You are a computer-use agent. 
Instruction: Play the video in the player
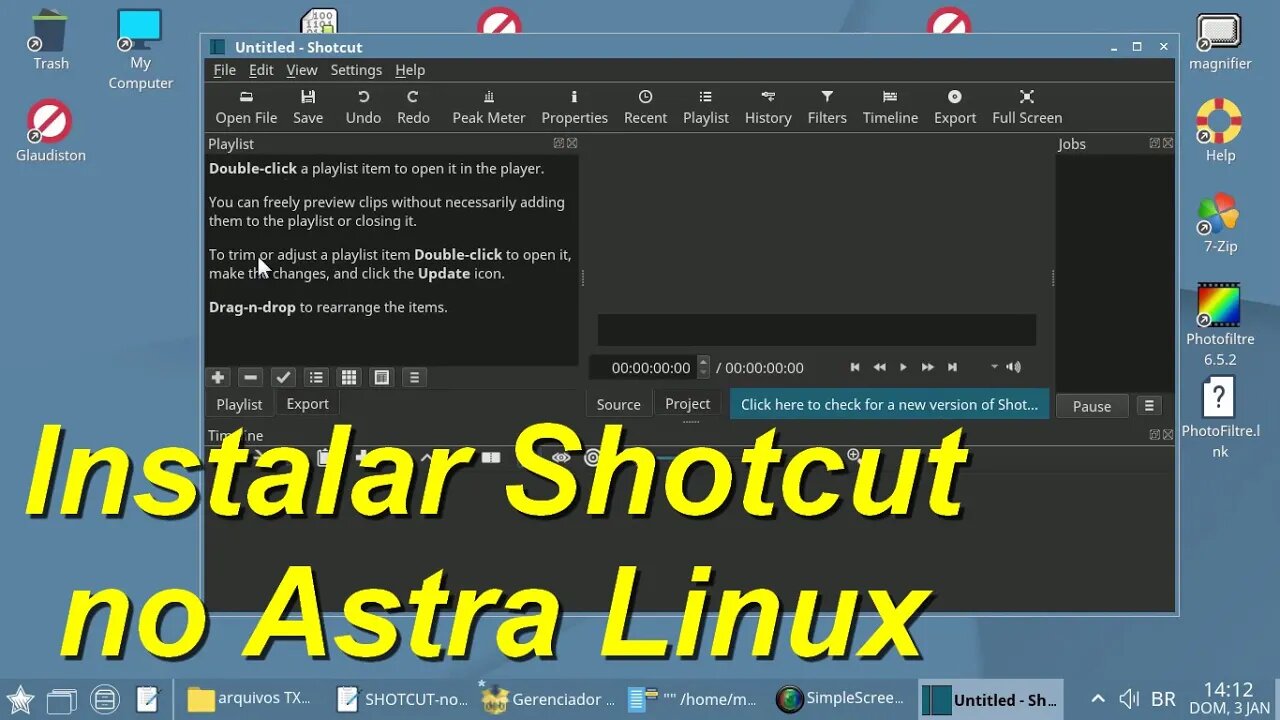click(x=903, y=367)
